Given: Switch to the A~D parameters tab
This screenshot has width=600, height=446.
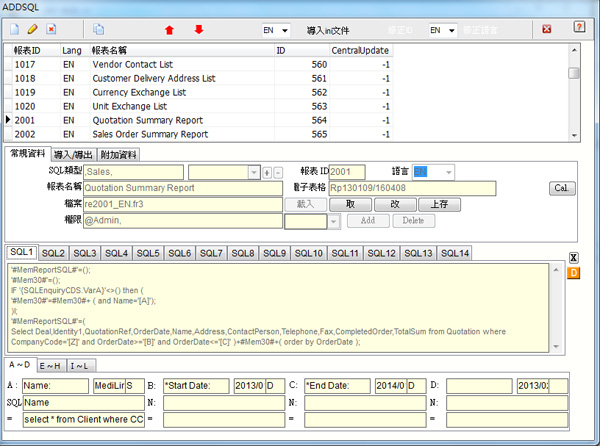Looking at the screenshot, I should coord(20,365).
